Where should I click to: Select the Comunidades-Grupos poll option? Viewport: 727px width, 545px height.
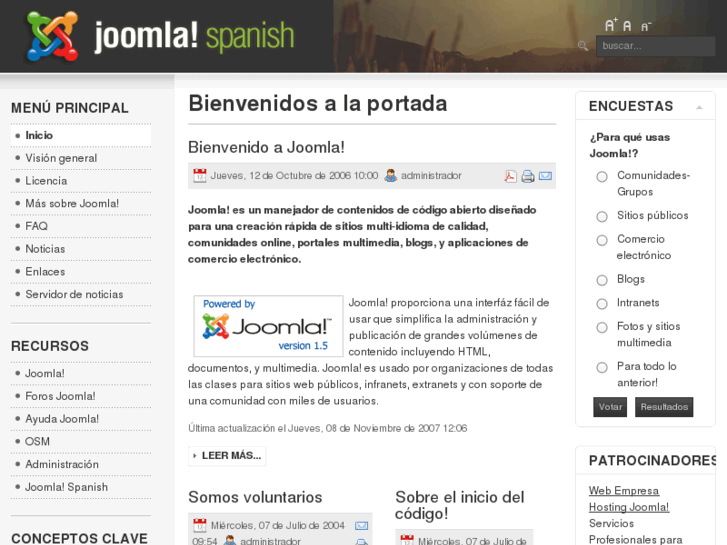tap(602, 177)
